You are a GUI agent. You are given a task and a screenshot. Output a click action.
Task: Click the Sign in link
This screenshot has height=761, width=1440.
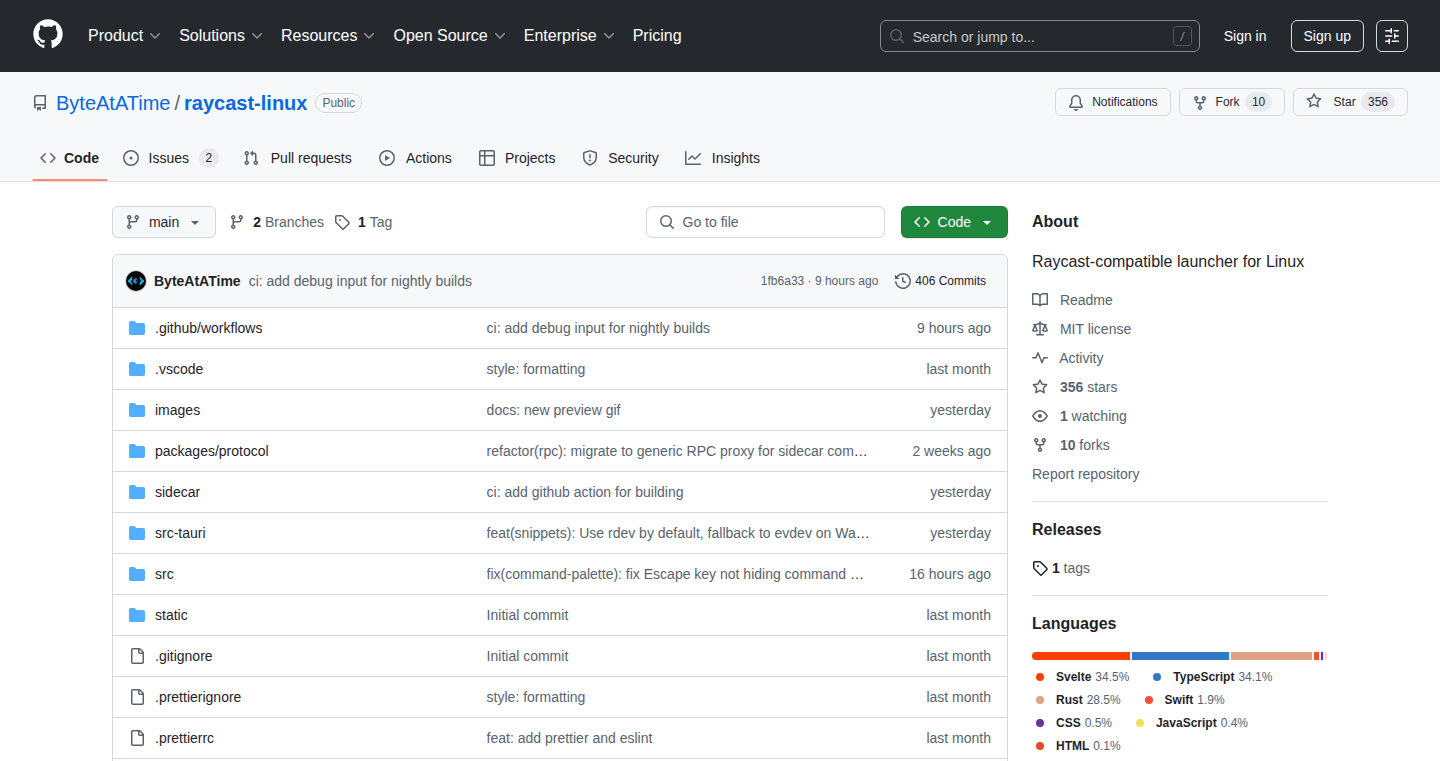(x=1245, y=36)
